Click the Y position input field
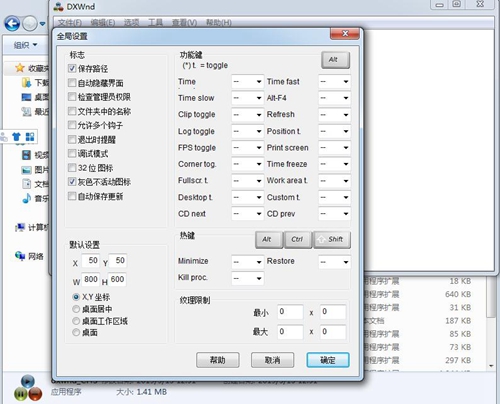500x404 pixels. point(117,261)
